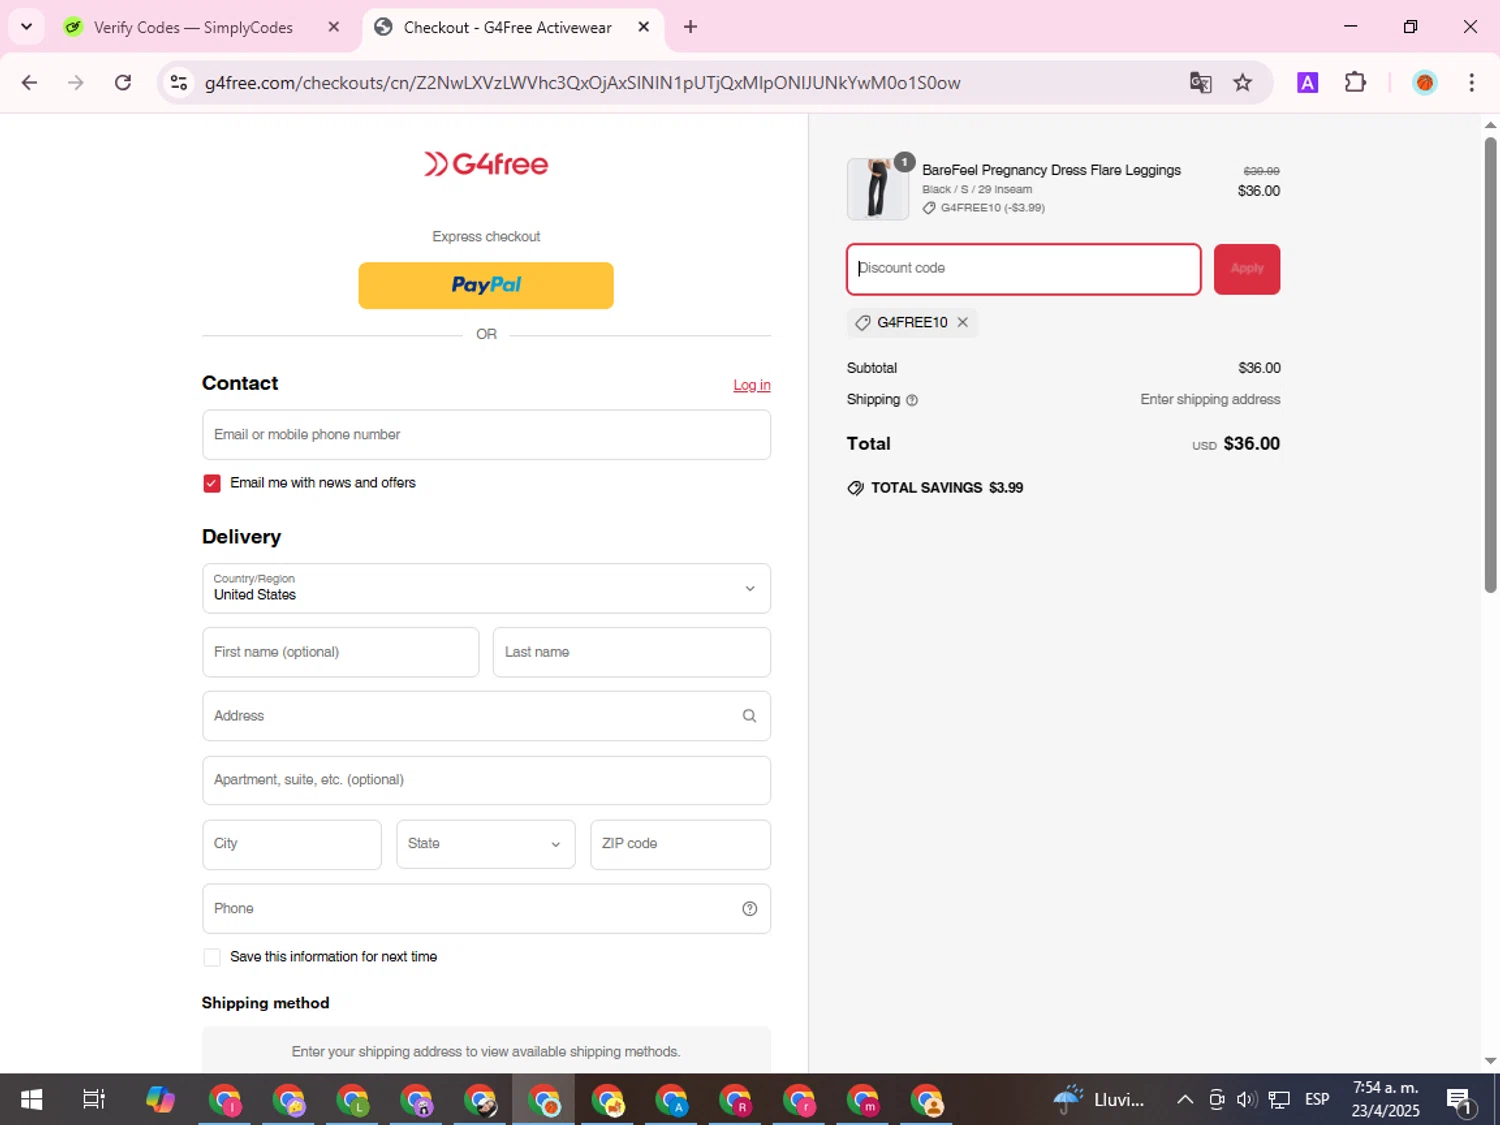This screenshot has width=1500, height=1125.
Task: Close the Checkout G4Free tab
Action: click(x=643, y=27)
